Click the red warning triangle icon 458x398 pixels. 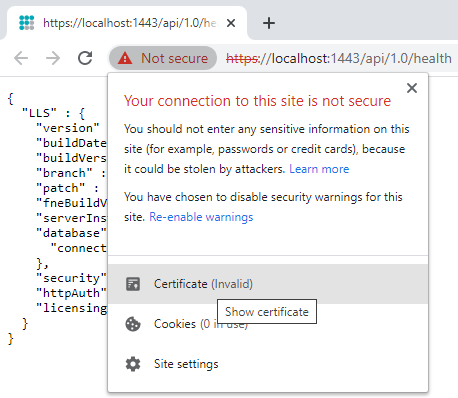[125, 58]
